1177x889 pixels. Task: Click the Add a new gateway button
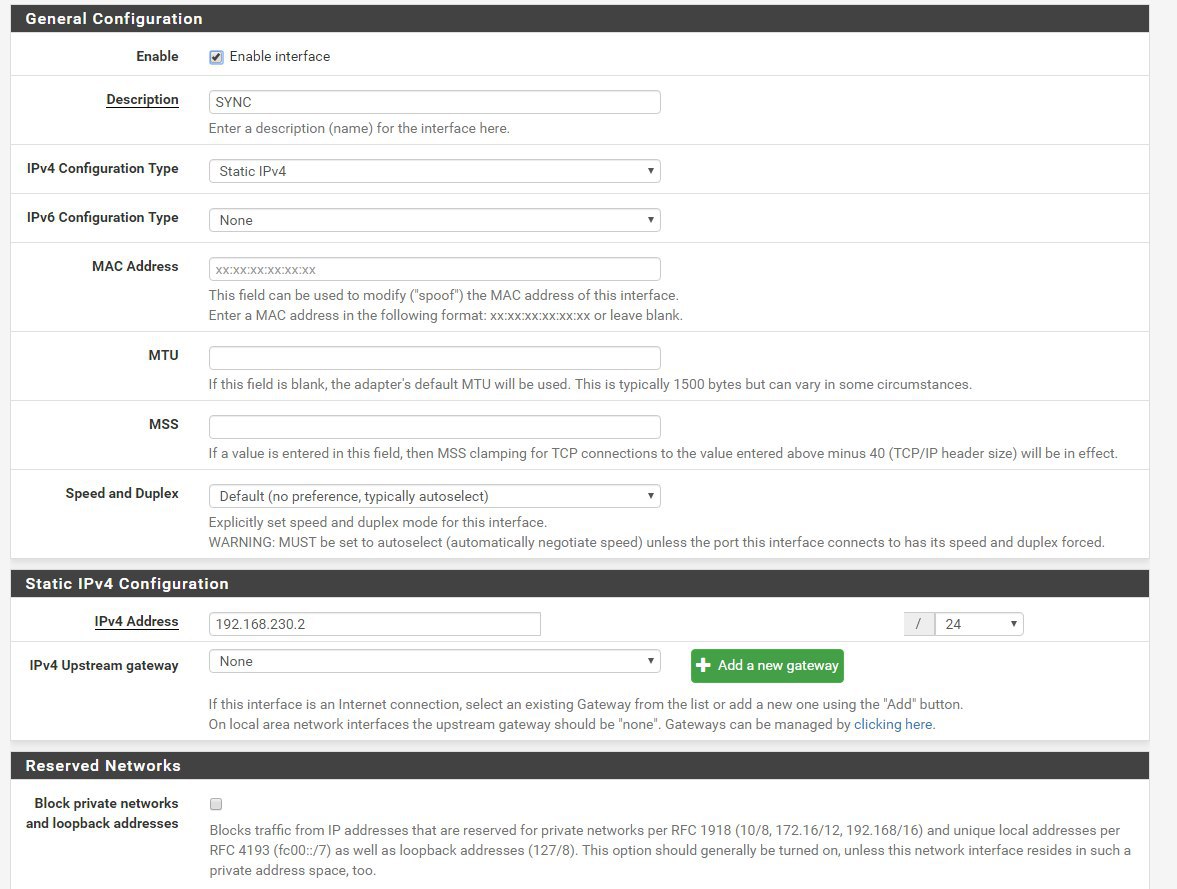[x=767, y=666]
